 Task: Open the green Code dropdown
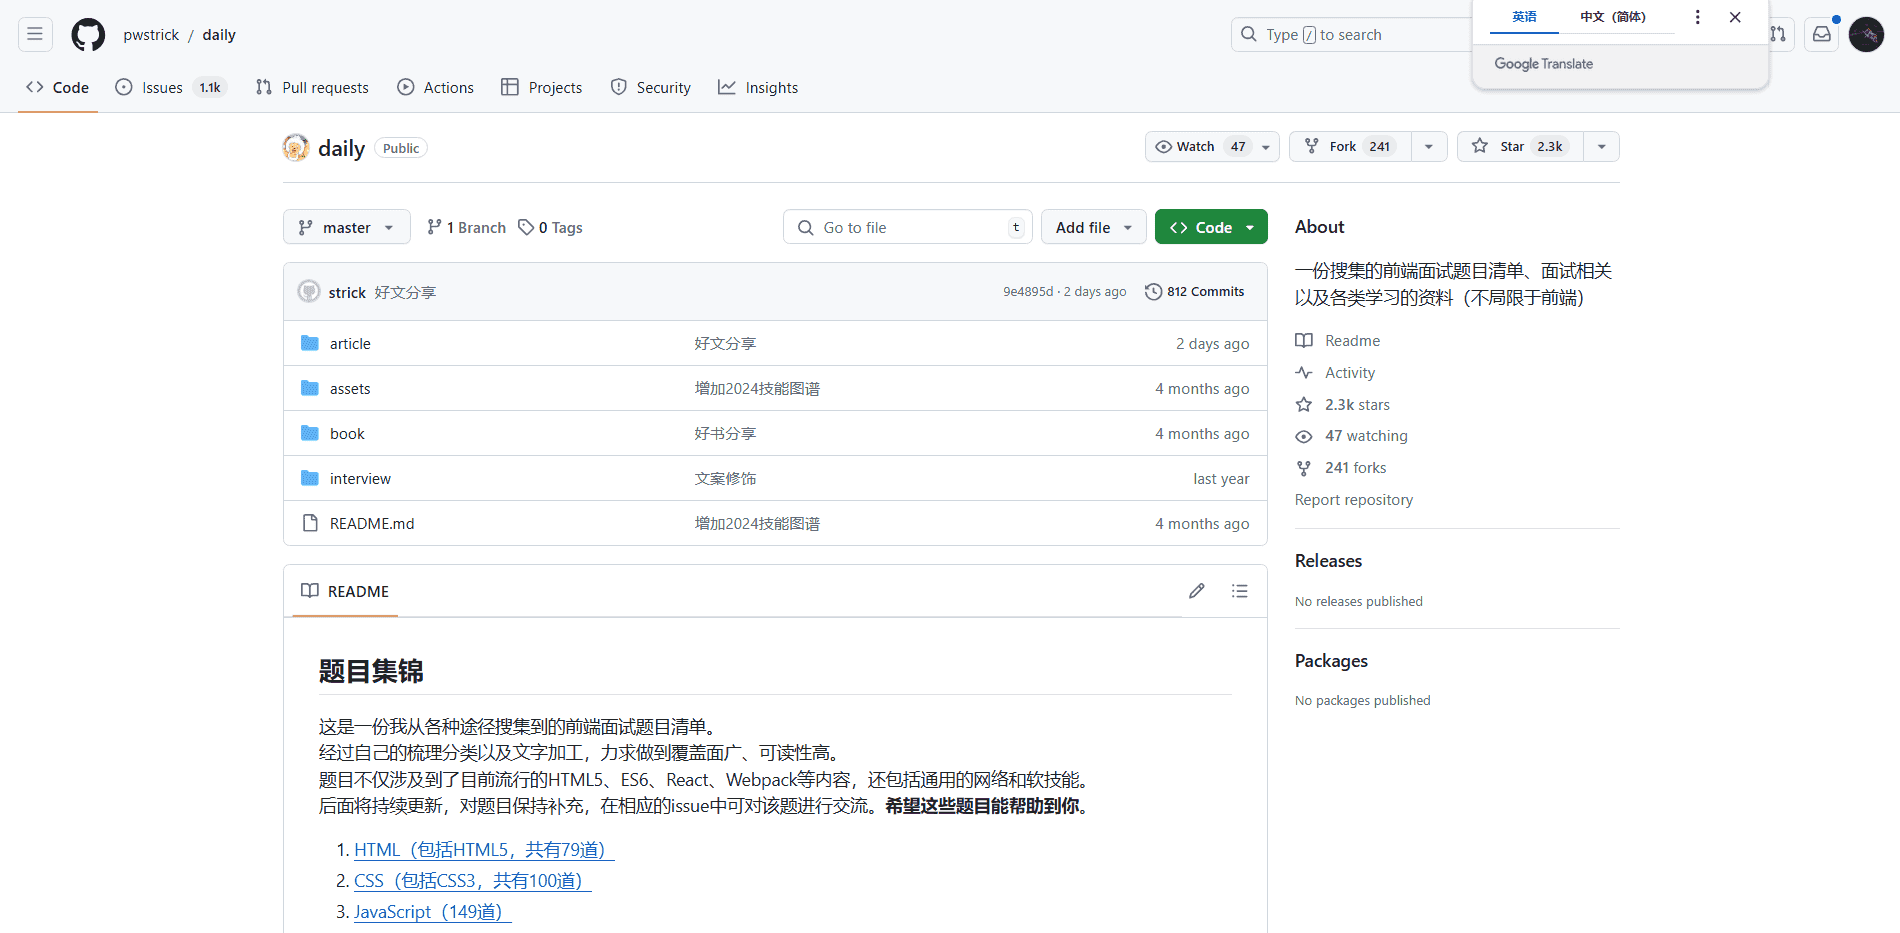click(1210, 227)
